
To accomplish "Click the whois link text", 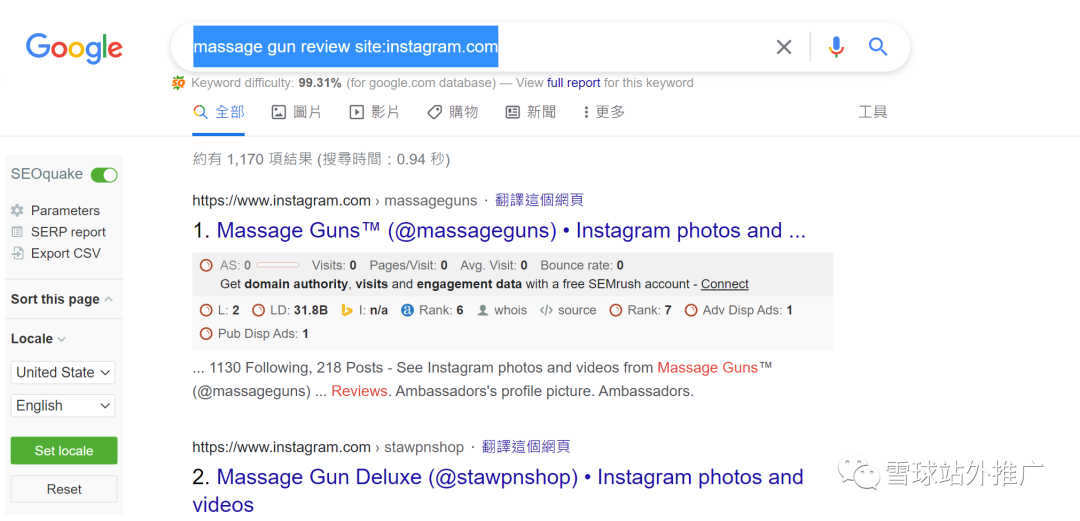I will coord(510,310).
